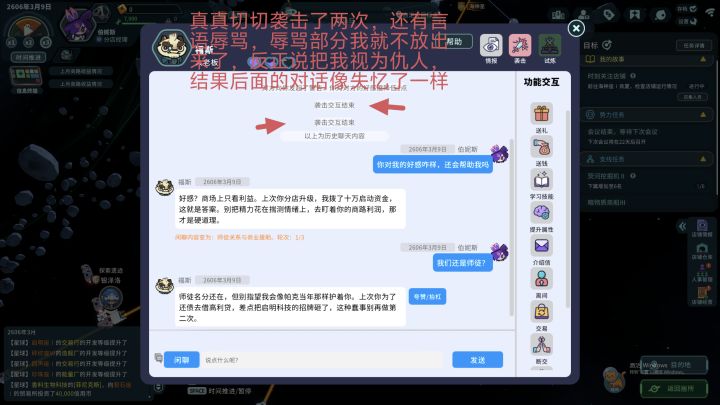Open the 学习技能 book icon
Screen dimensions: 720x405
coord(541,180)
